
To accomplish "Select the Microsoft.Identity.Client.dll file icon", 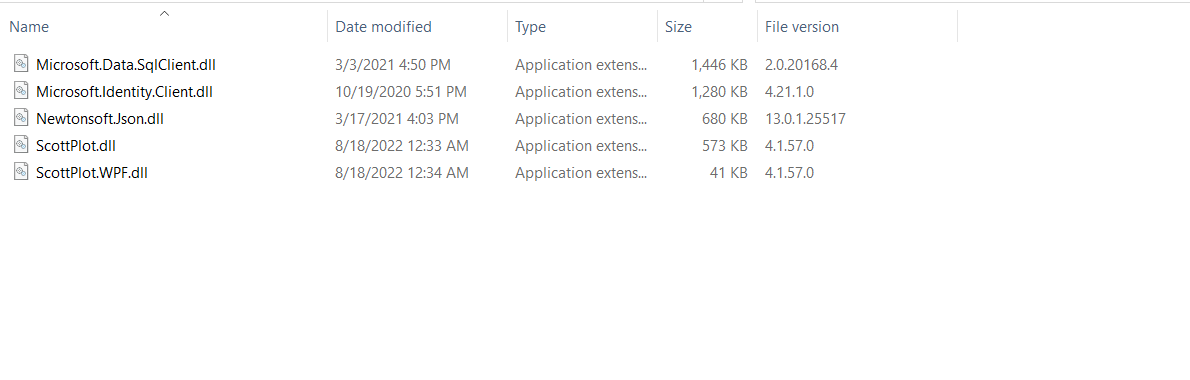I will (x=22, y=92).
